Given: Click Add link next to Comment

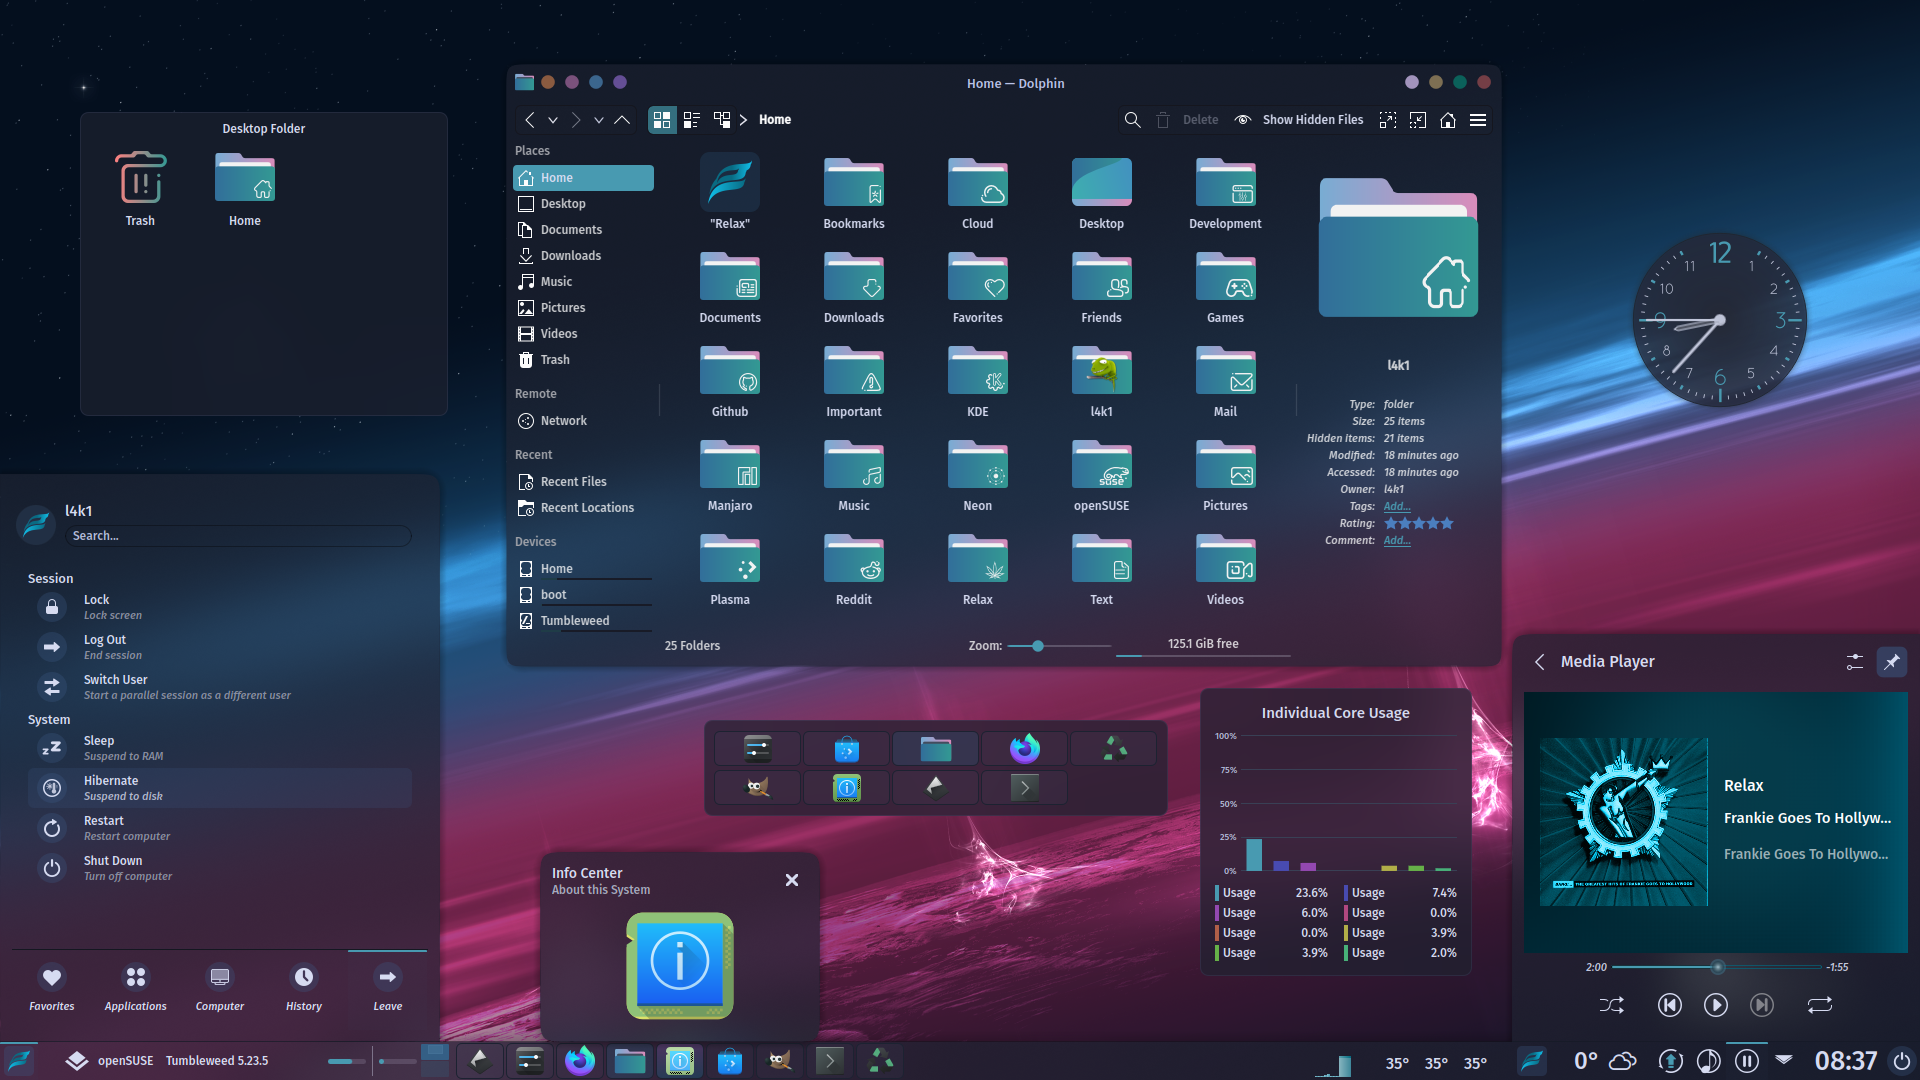Looking at the screenshot, I should pos(1397,541).
